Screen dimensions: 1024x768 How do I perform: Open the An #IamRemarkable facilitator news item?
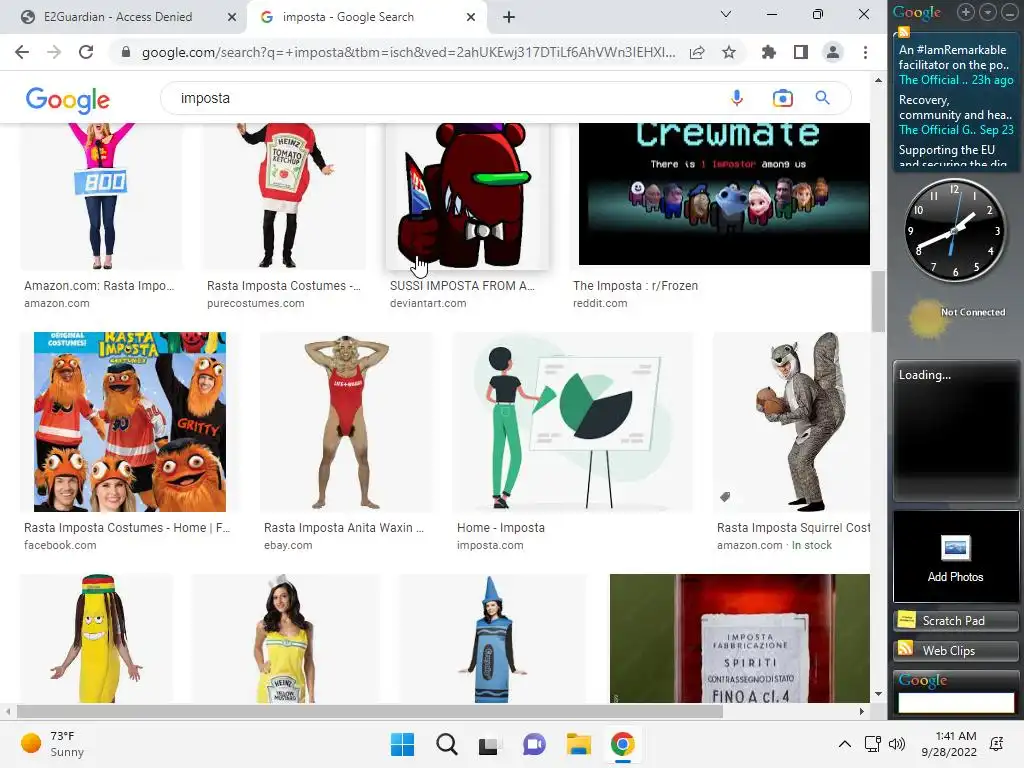[x=955, y=65]
